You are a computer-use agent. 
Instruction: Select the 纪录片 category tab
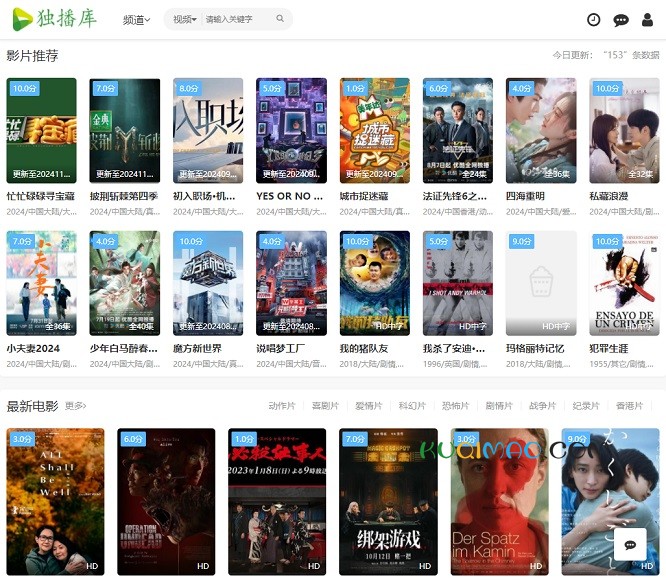tap(586, 406)
